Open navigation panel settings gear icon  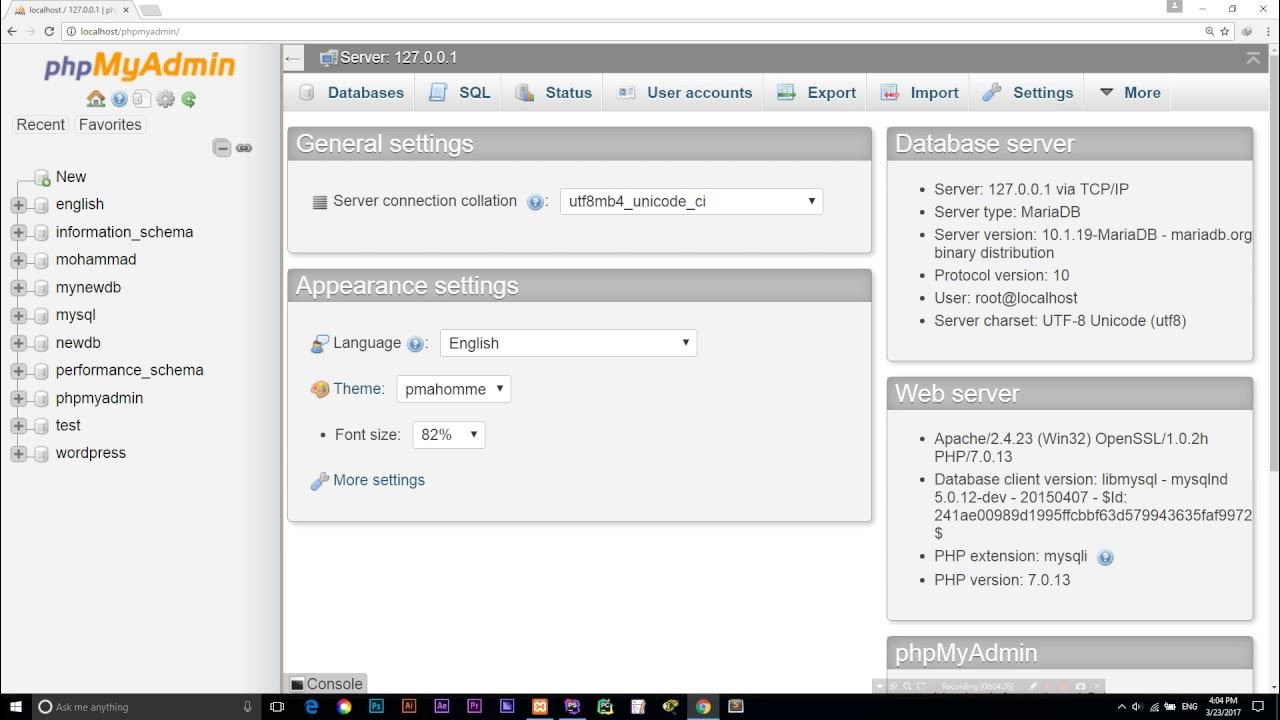tap(166, 99)
